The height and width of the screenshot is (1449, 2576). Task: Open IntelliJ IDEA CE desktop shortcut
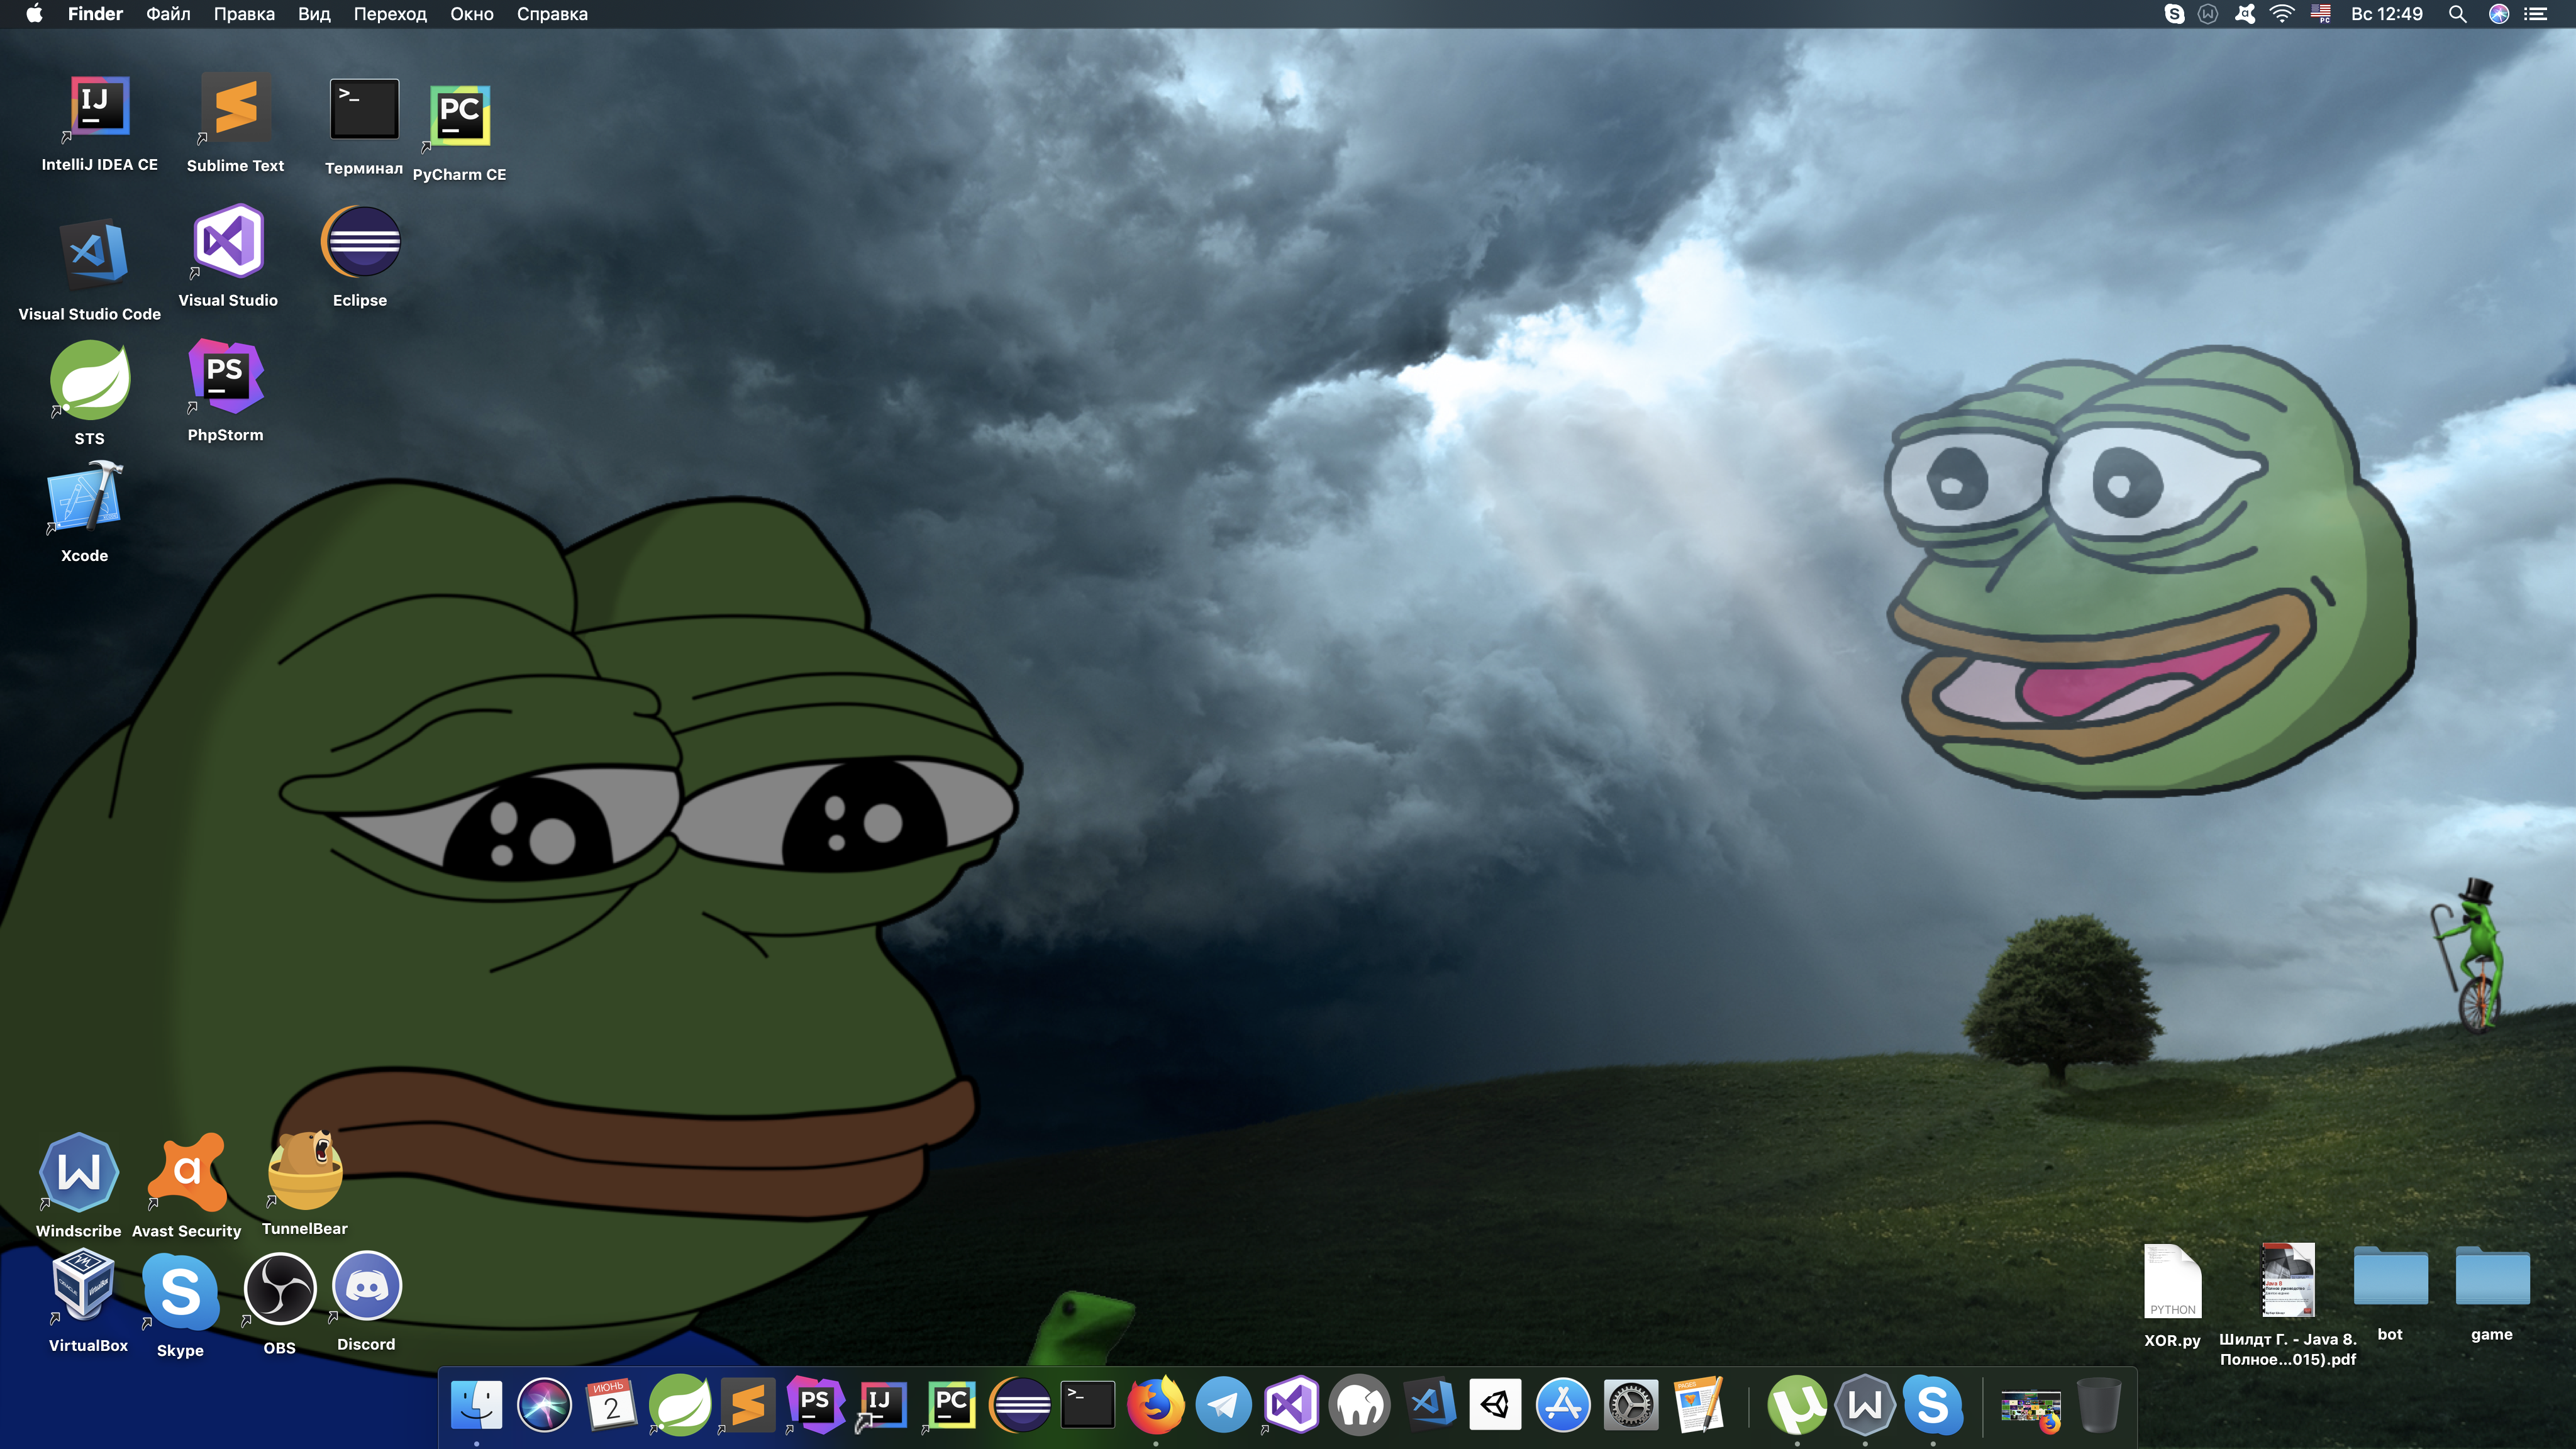[x=99, y=108]
